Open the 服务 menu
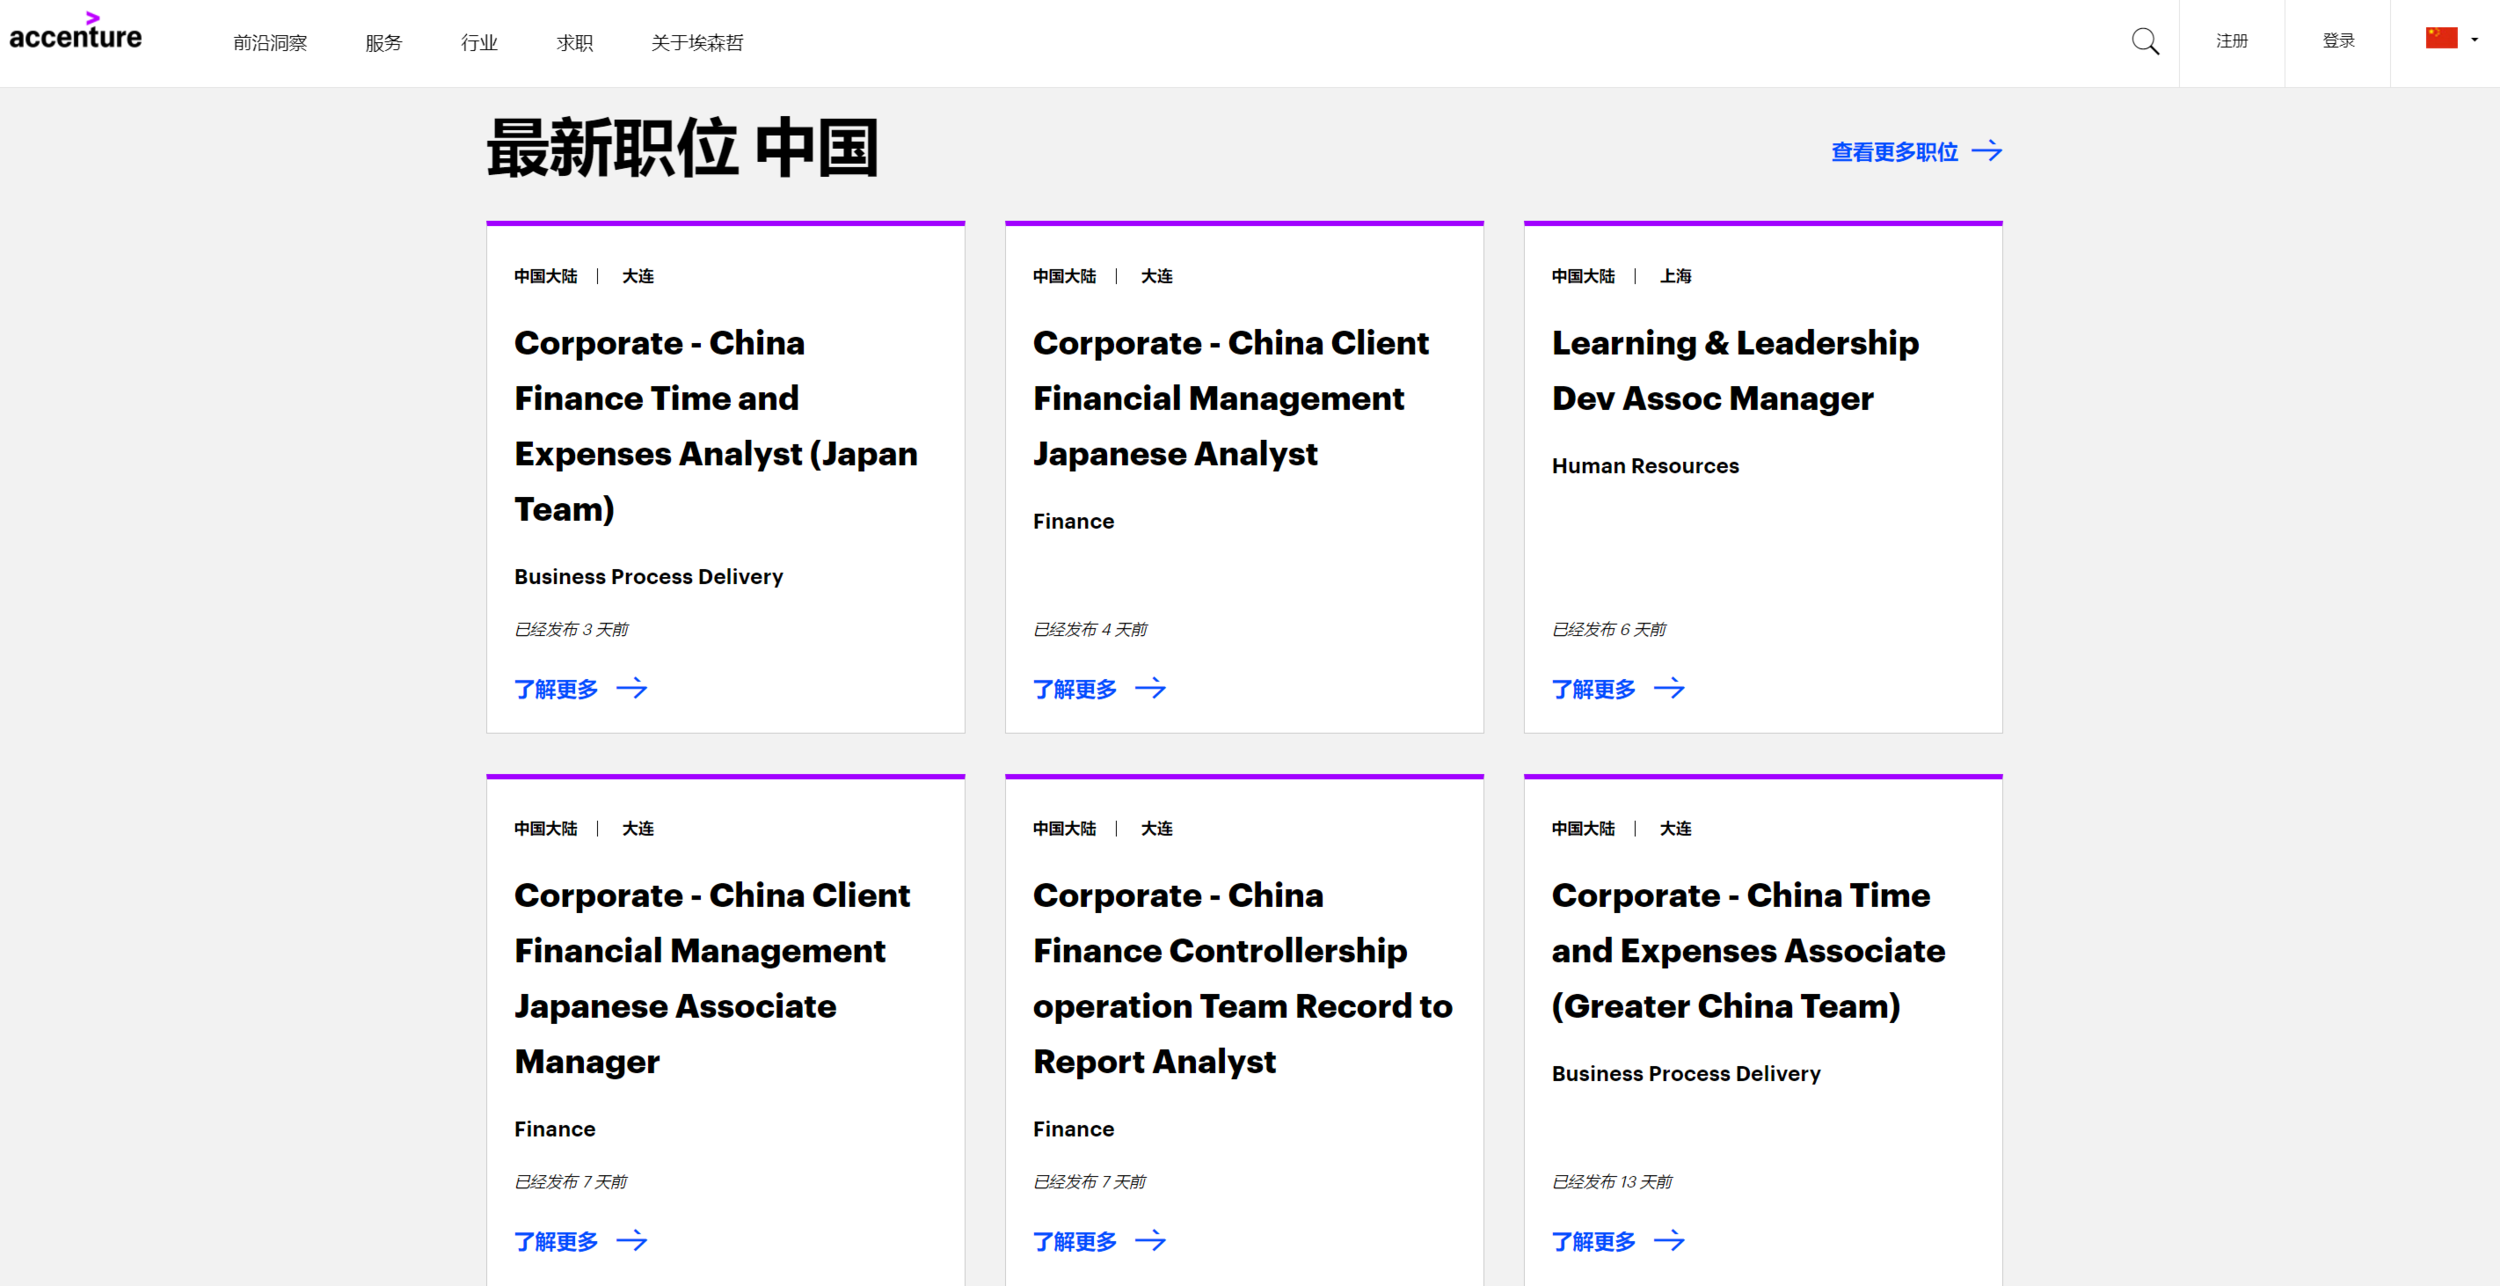This screenshot has width=2500, height=1286. (x=383, y=43)
